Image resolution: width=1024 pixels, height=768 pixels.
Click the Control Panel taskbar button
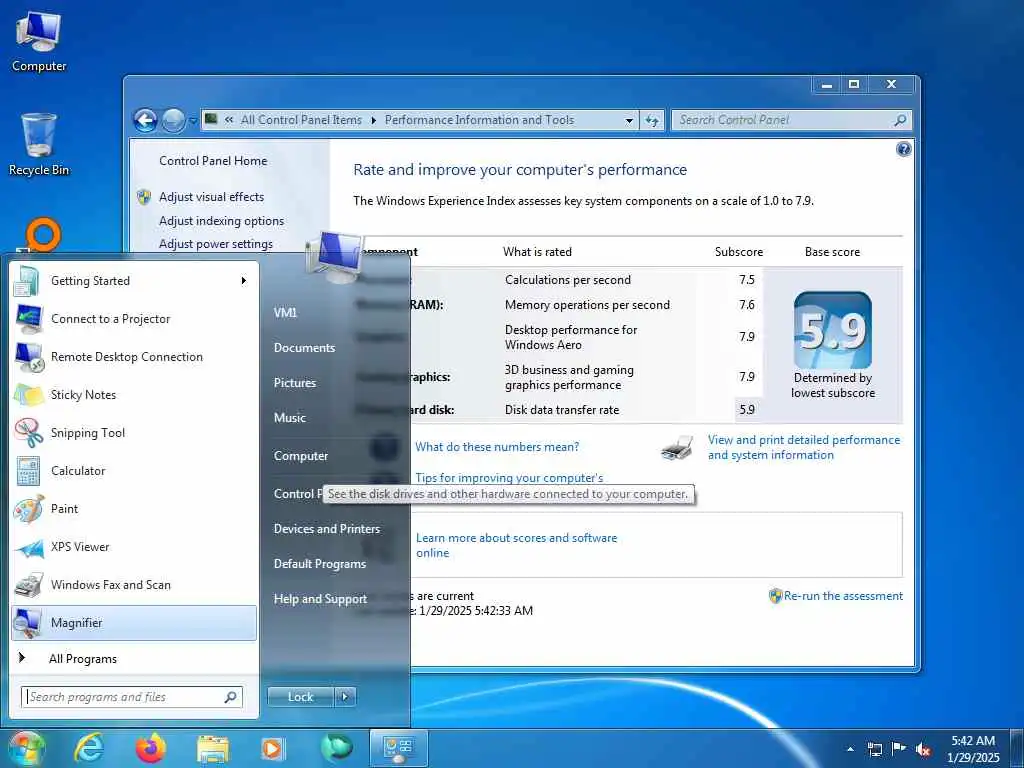(399, 748)
